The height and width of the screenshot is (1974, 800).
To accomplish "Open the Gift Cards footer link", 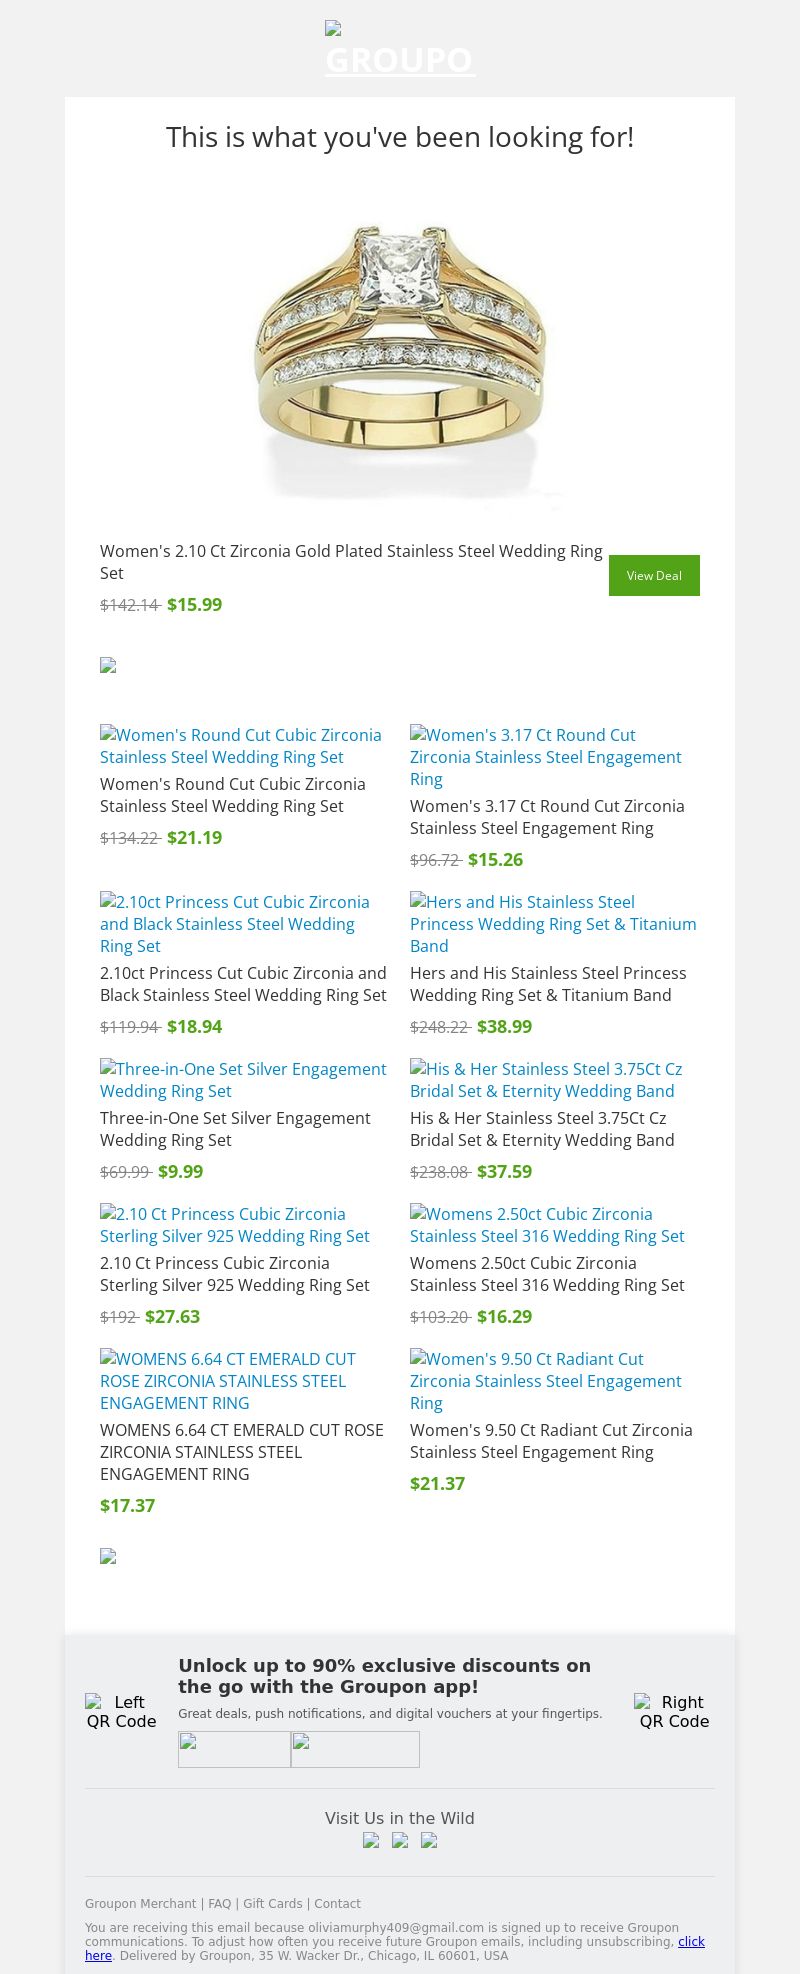I will tap(272, 1904).
